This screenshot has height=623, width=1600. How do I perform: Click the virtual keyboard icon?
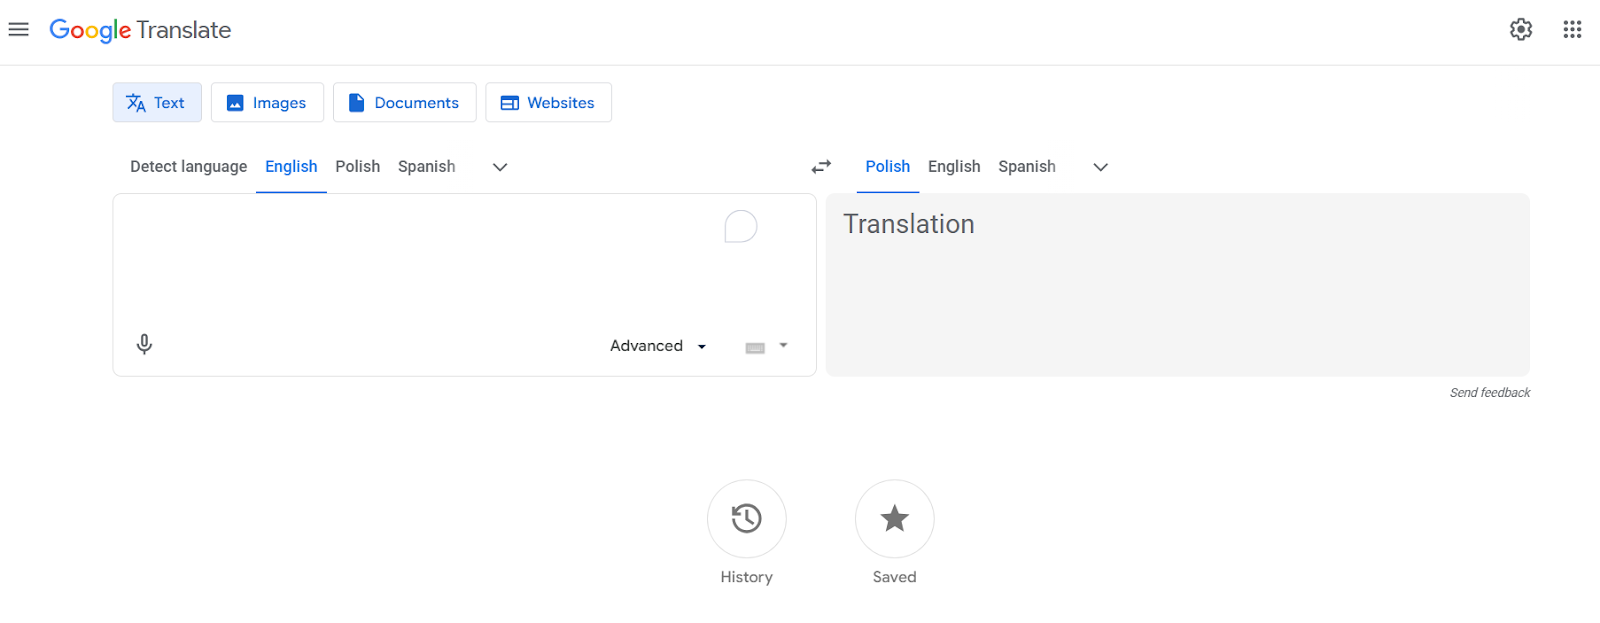[755, 347]
